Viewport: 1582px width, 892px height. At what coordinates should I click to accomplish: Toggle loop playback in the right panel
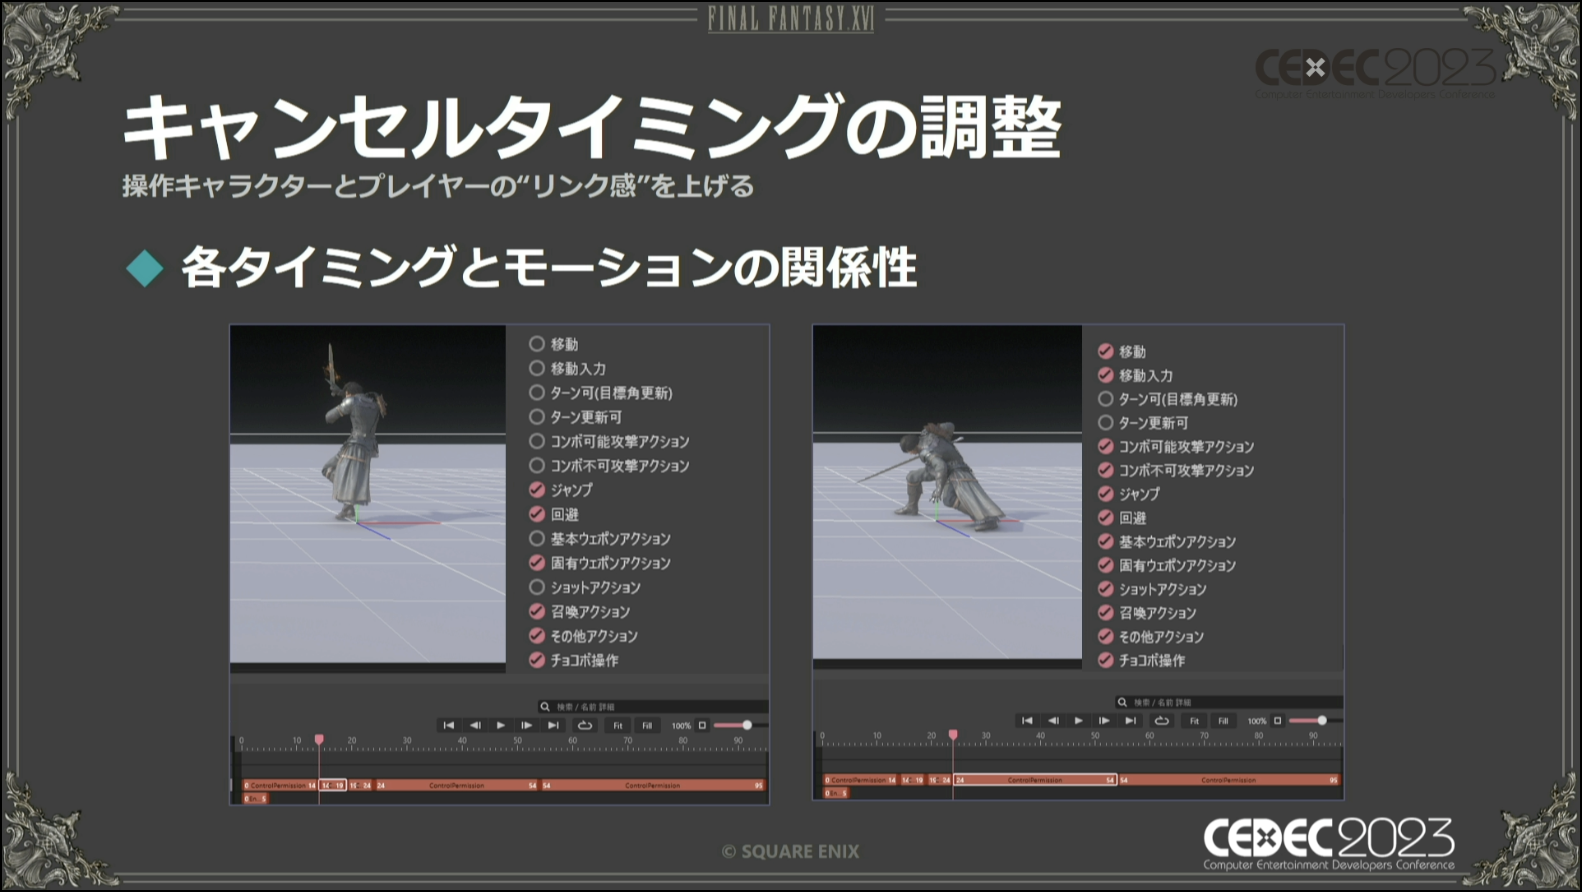pyautogui.click(x=1162, y=720)
